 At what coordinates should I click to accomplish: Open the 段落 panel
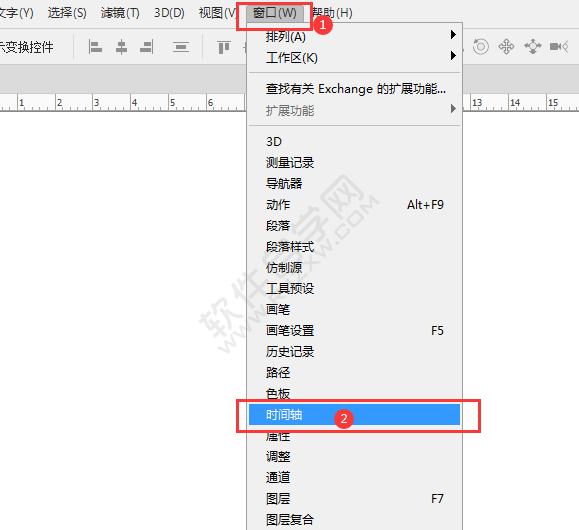point(354,226)
